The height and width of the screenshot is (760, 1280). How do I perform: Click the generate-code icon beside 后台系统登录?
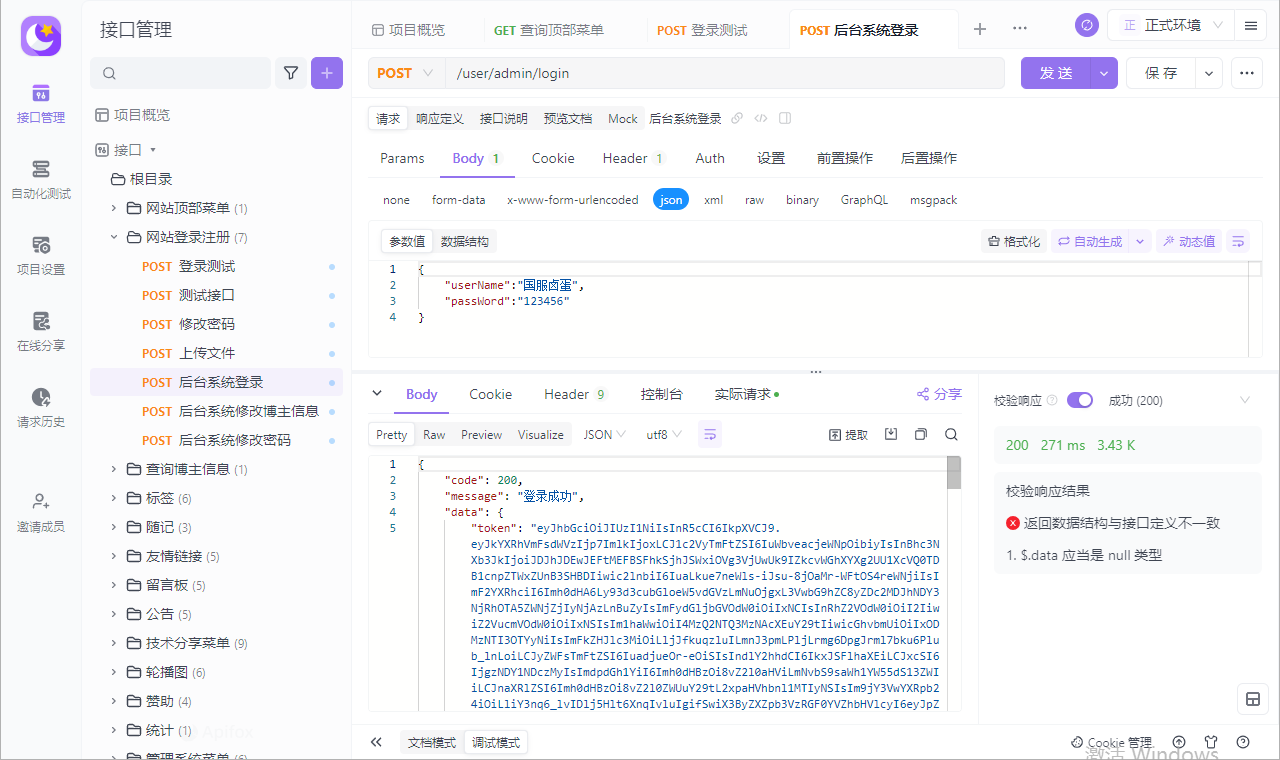761,118
